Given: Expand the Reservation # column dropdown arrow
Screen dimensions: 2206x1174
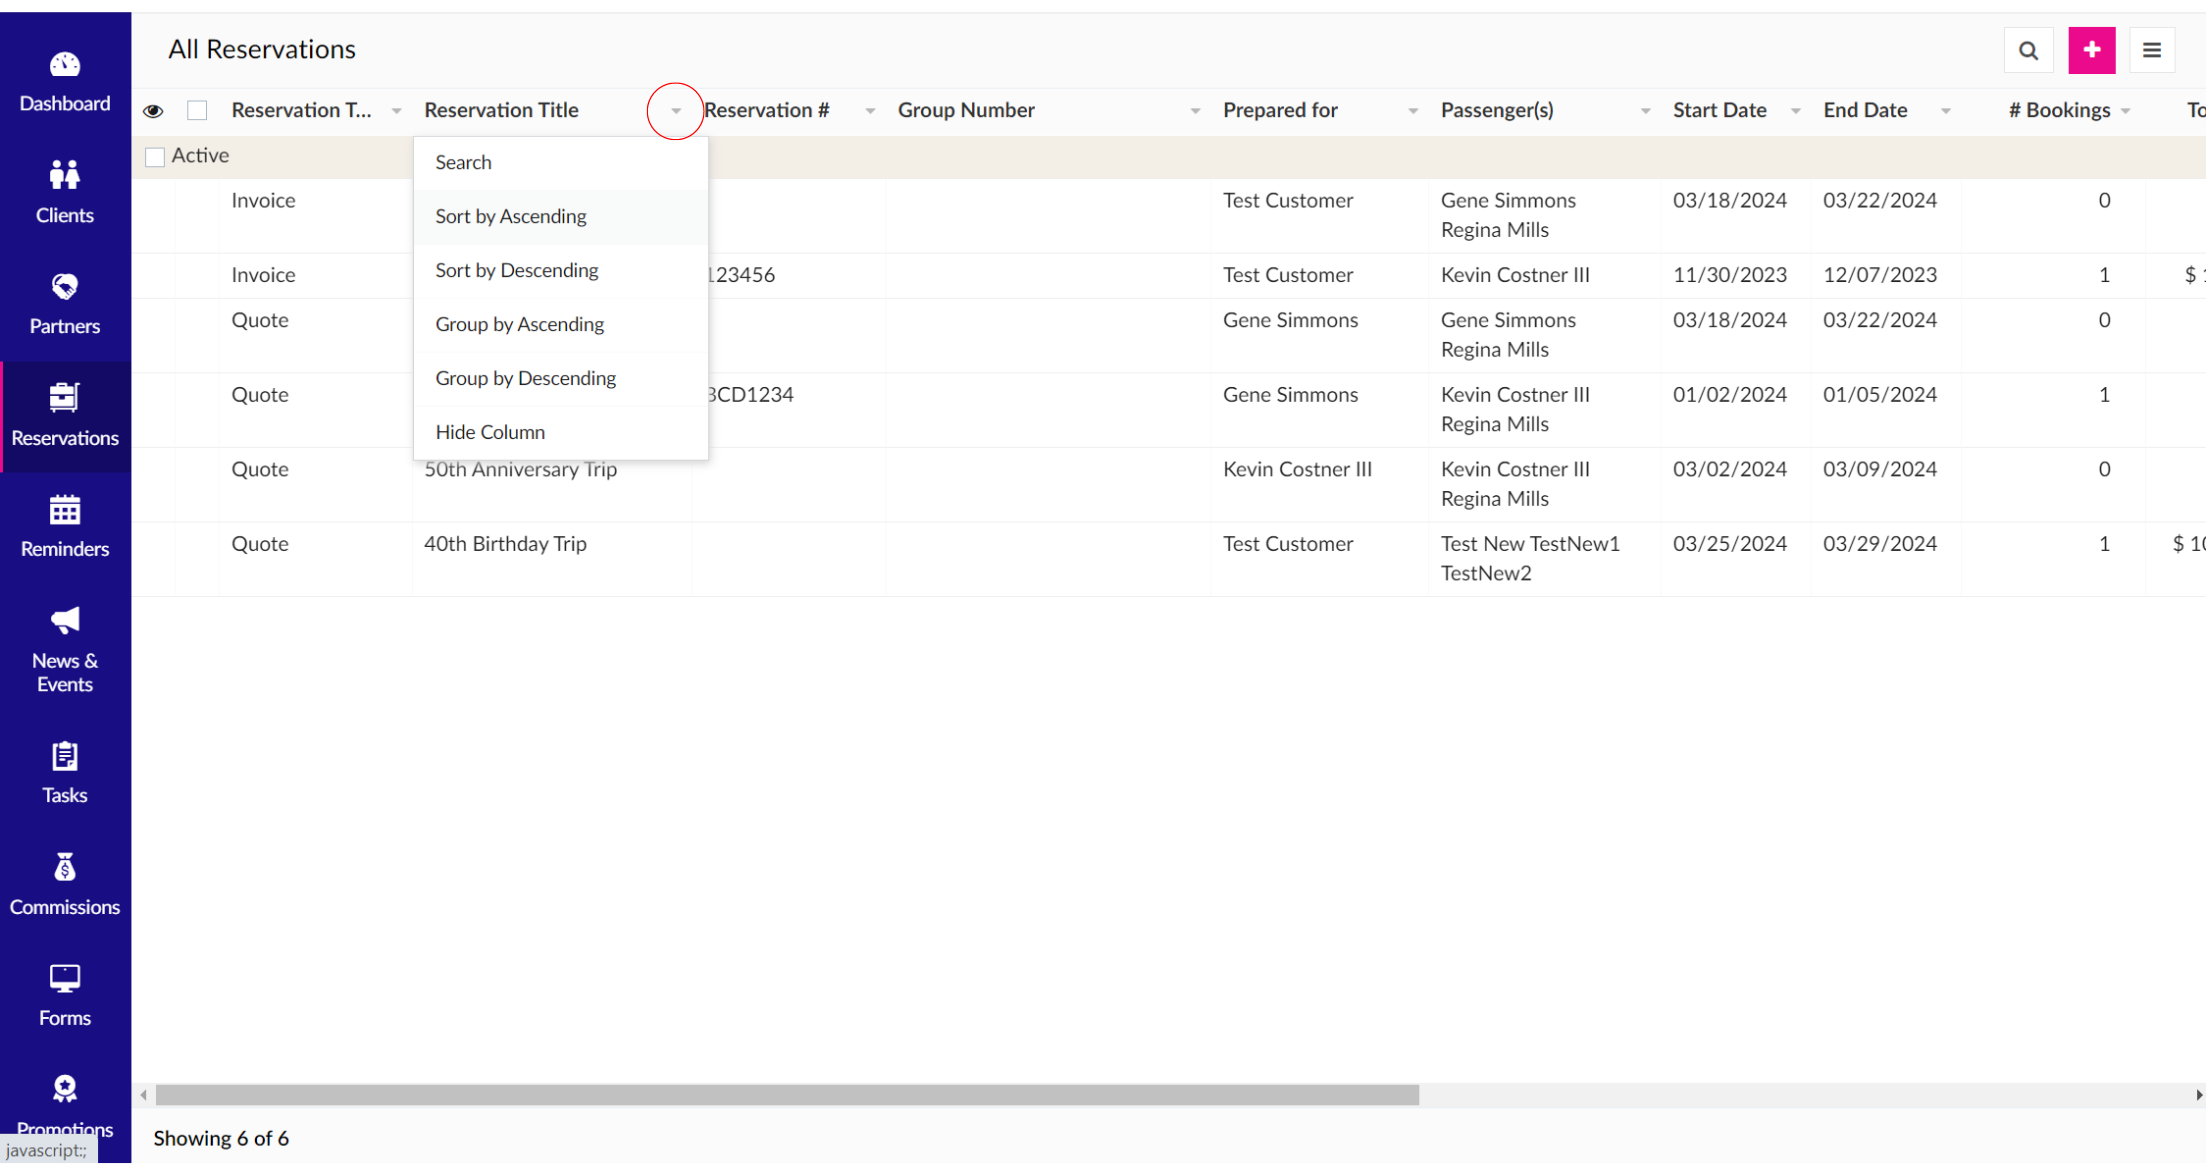Looking at the screenshot, I should pos(870,111).
